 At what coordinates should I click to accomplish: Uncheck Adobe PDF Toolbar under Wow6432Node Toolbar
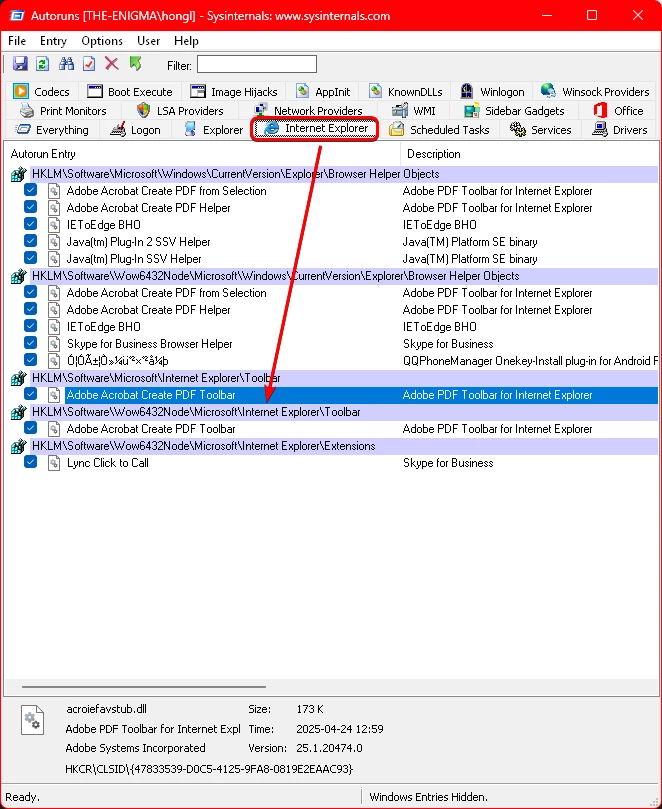click(30, 429)
